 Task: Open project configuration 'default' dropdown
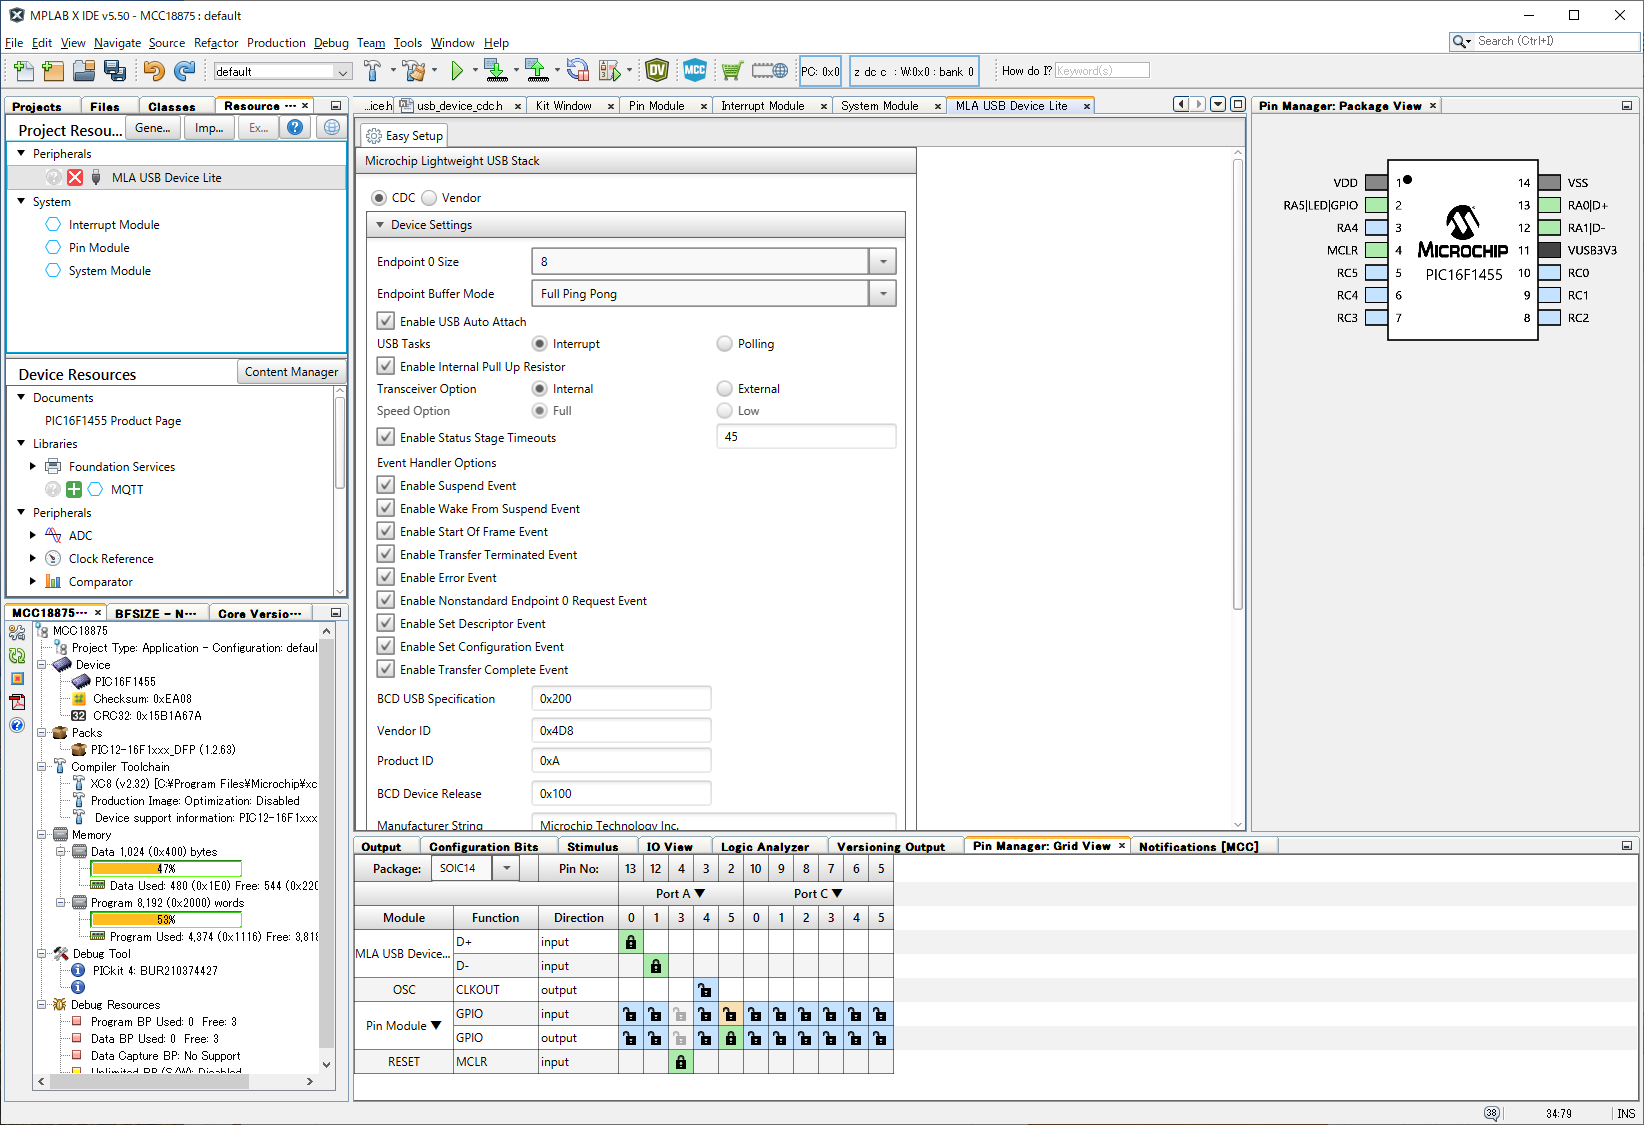(x=343, y=72)
